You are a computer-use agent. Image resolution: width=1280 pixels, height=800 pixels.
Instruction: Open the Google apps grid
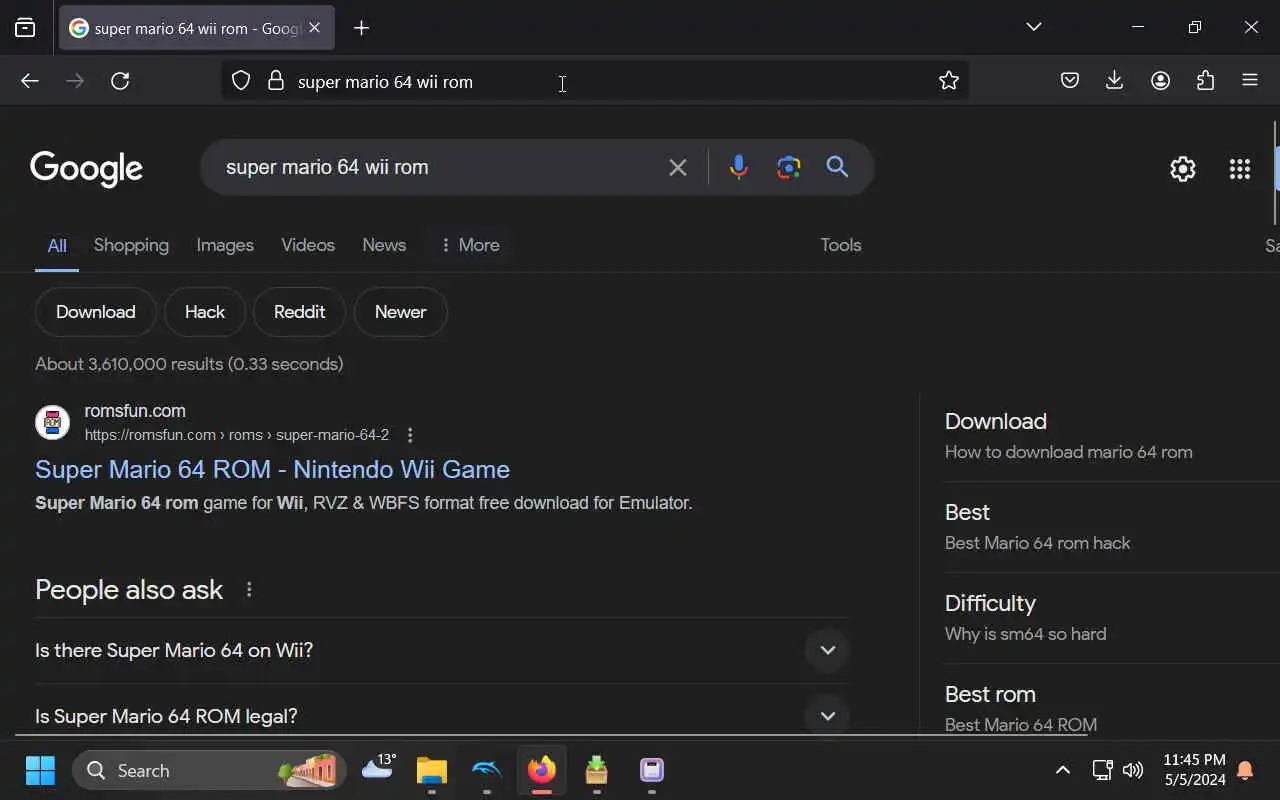[1240, 169]
